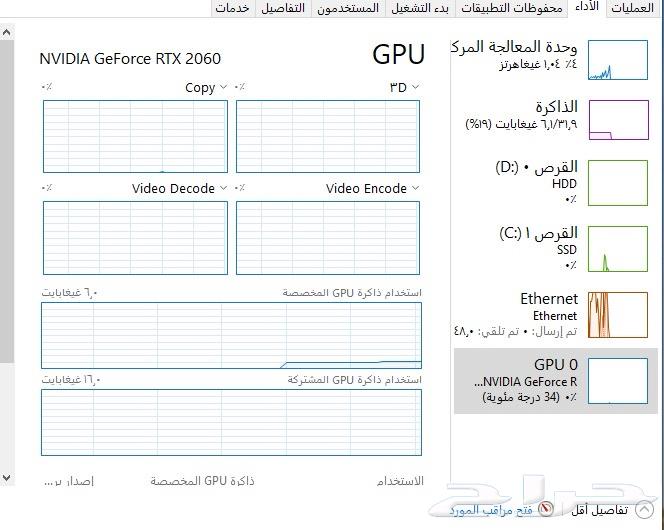Open the 3D engine dropdown
This screenshot has width=664, height=530.
pos(404,88)
